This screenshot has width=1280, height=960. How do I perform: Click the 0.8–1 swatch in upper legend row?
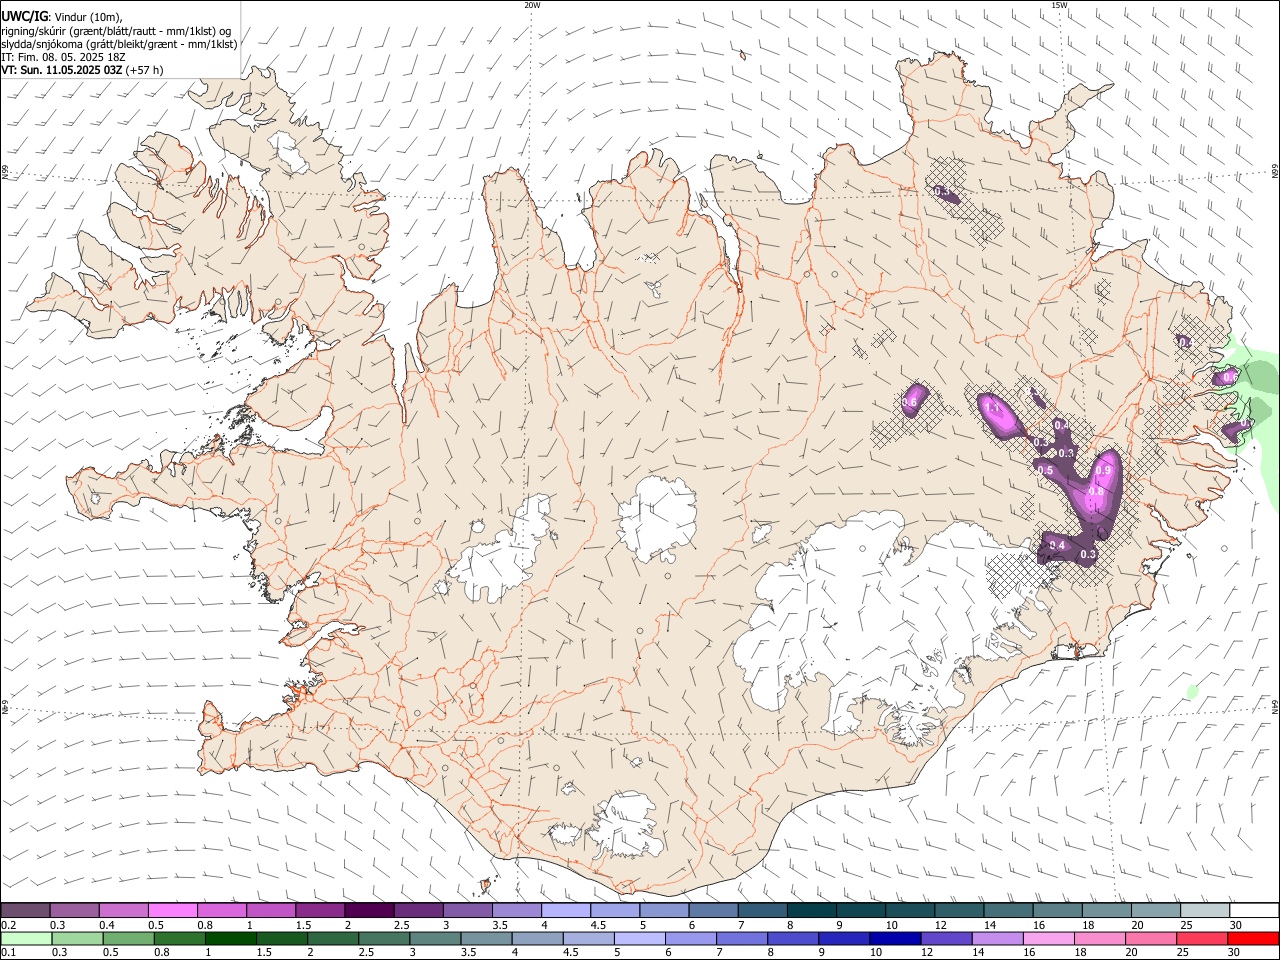point(222,910)
